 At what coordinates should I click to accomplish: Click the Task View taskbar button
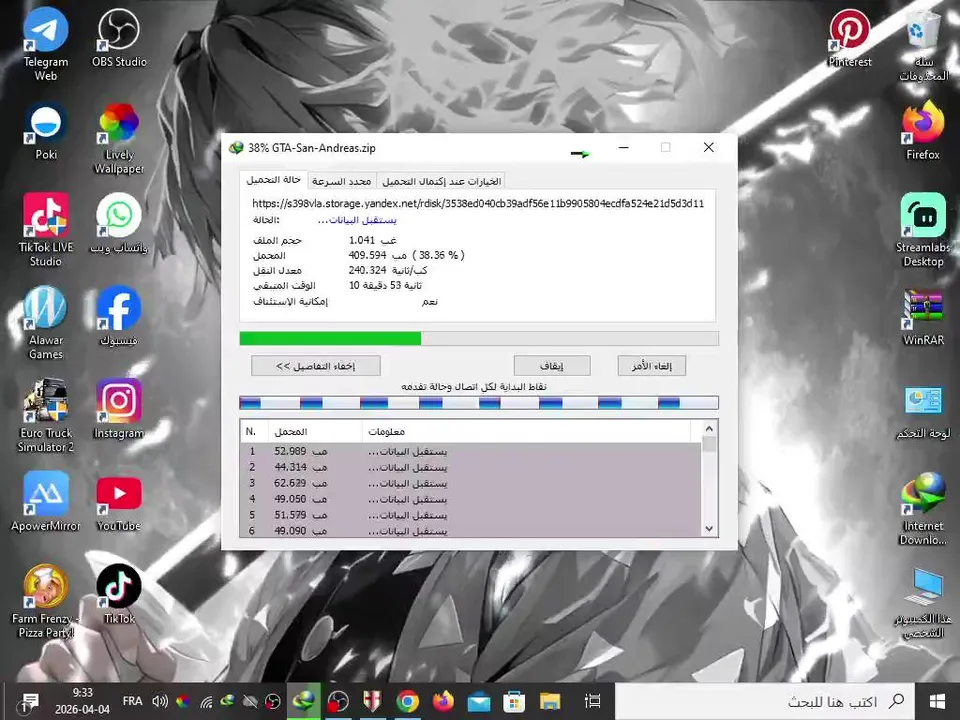tap(592, 701)
